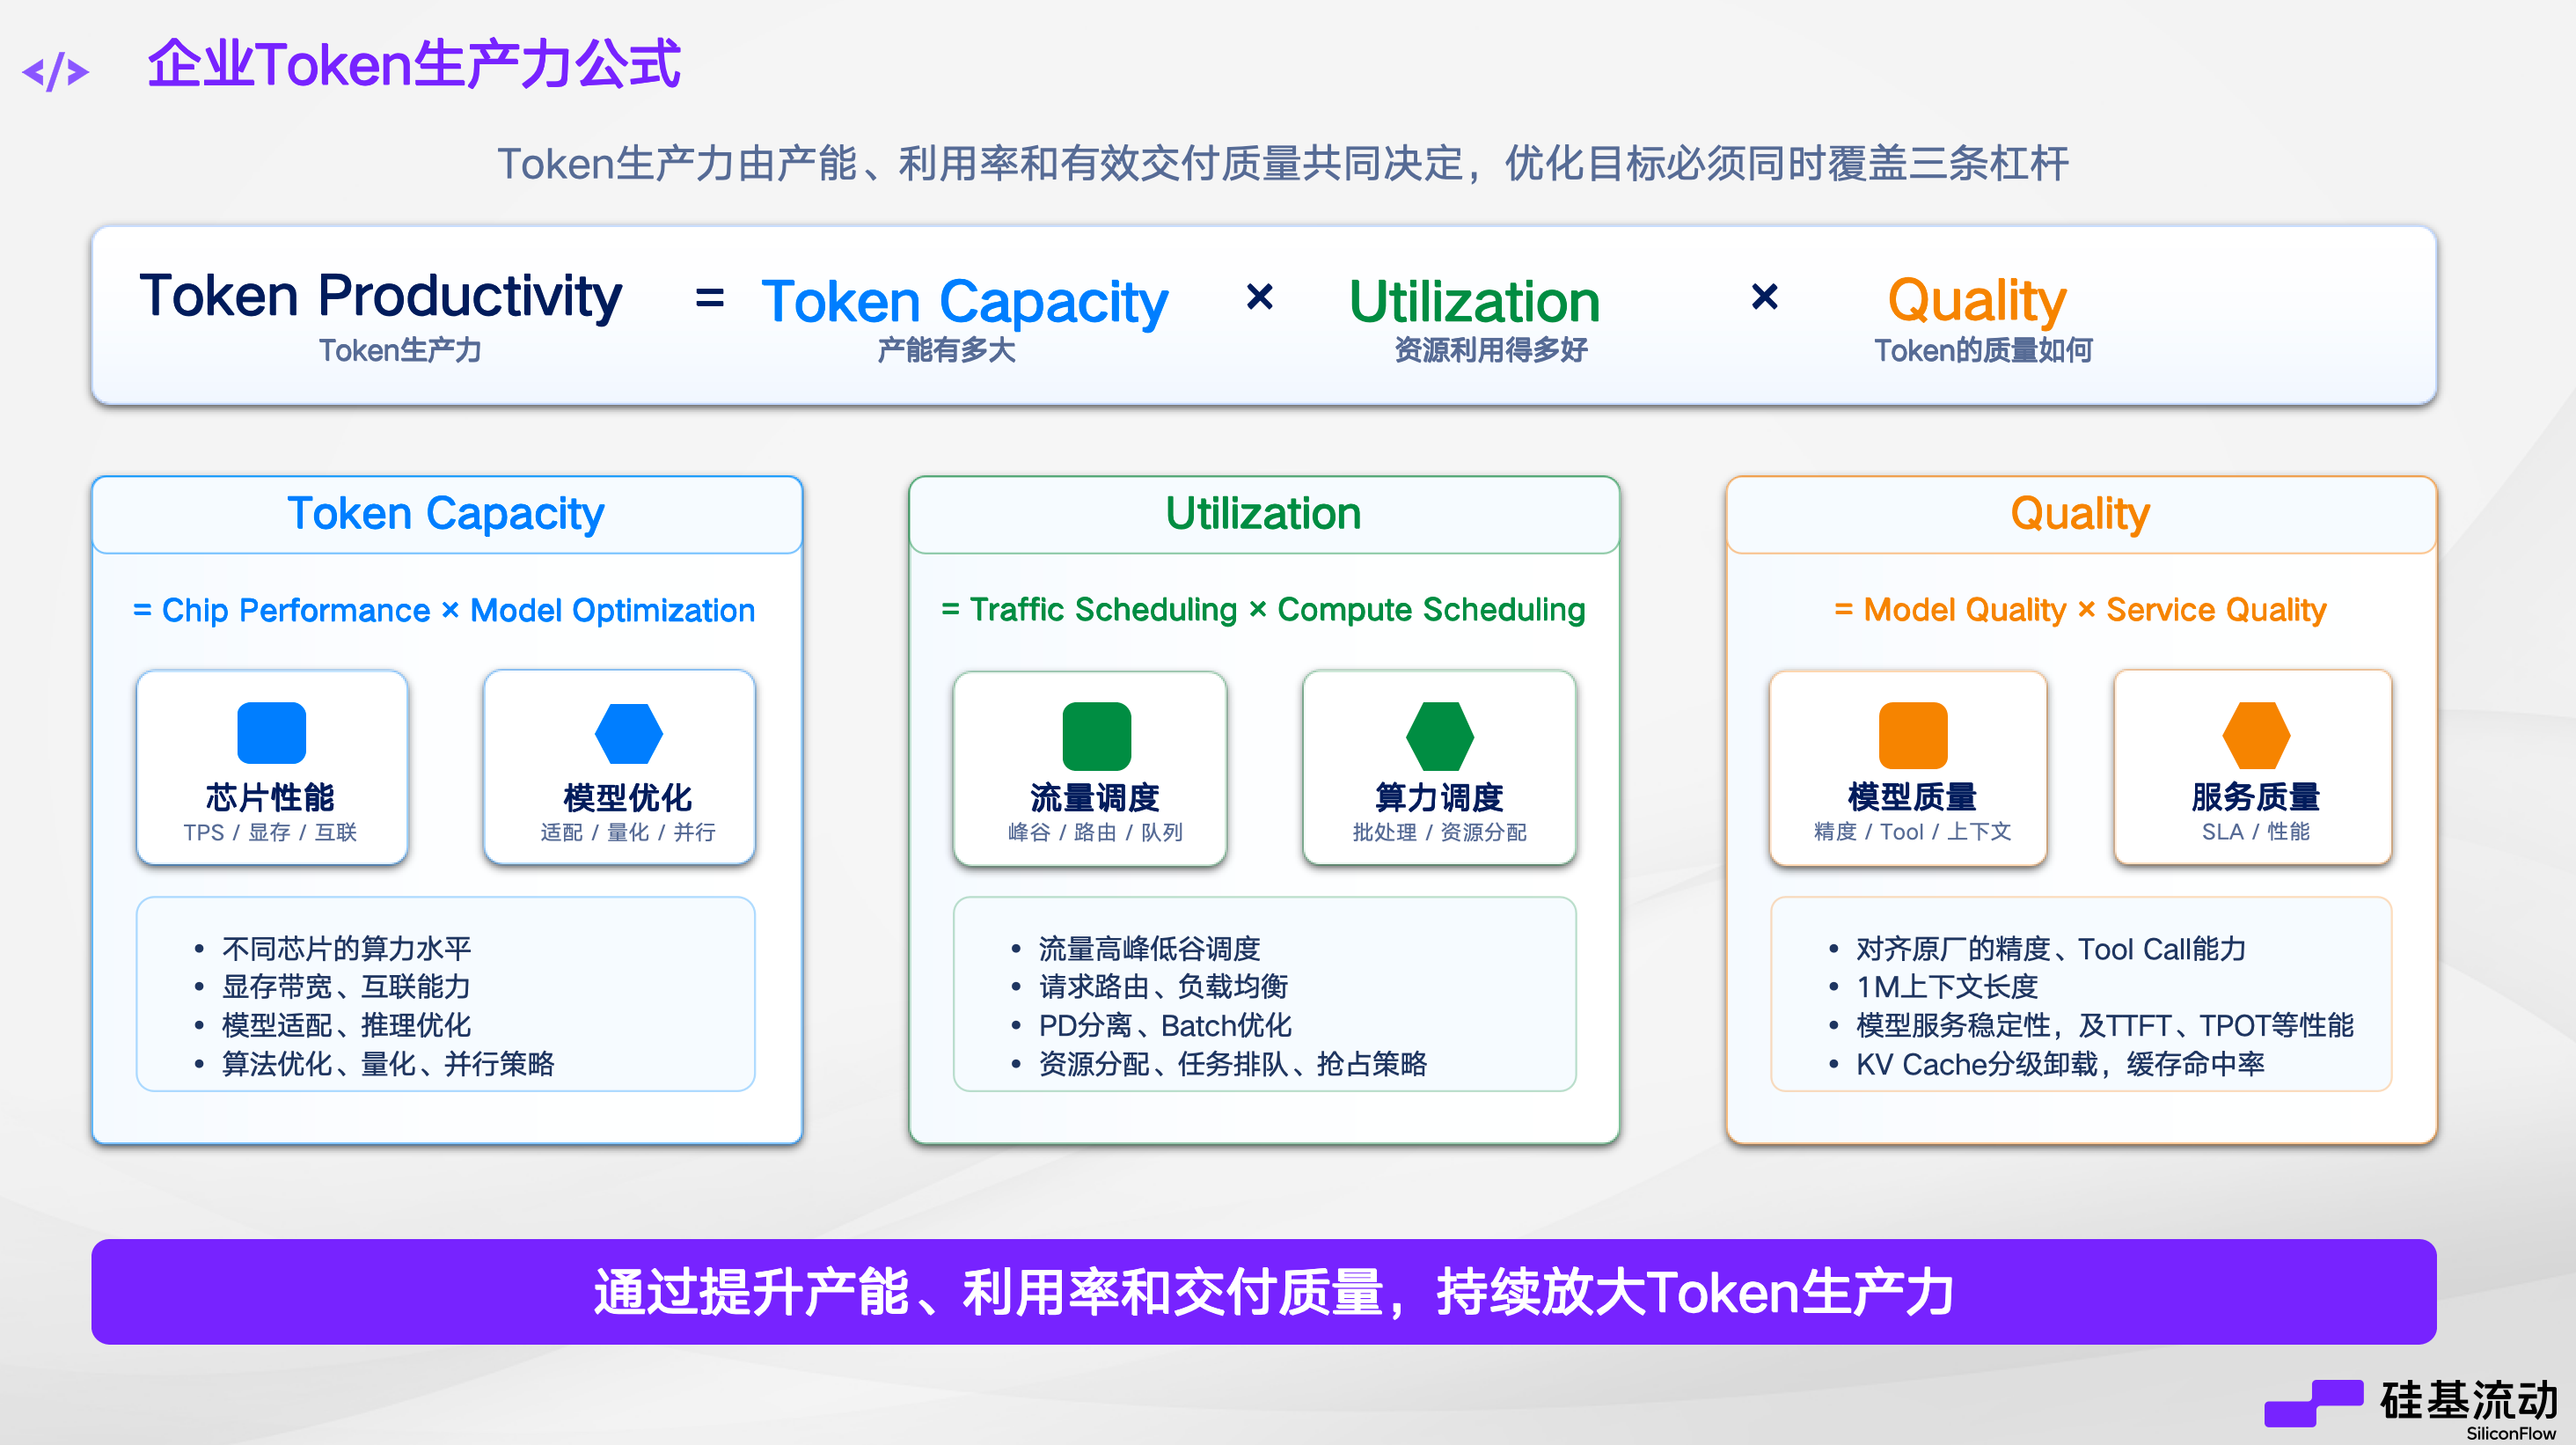Click the orange hexagon 服务质量 icon
Viewport: 2576px width, 1445px height.
[2256, 735]
